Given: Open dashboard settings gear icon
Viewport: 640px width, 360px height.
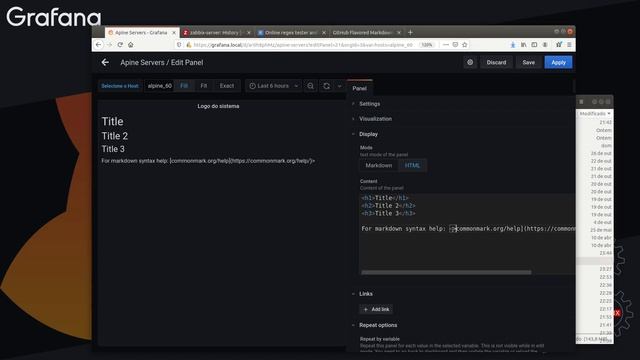Looking at the screenshot, I should [x=470, y=62].
